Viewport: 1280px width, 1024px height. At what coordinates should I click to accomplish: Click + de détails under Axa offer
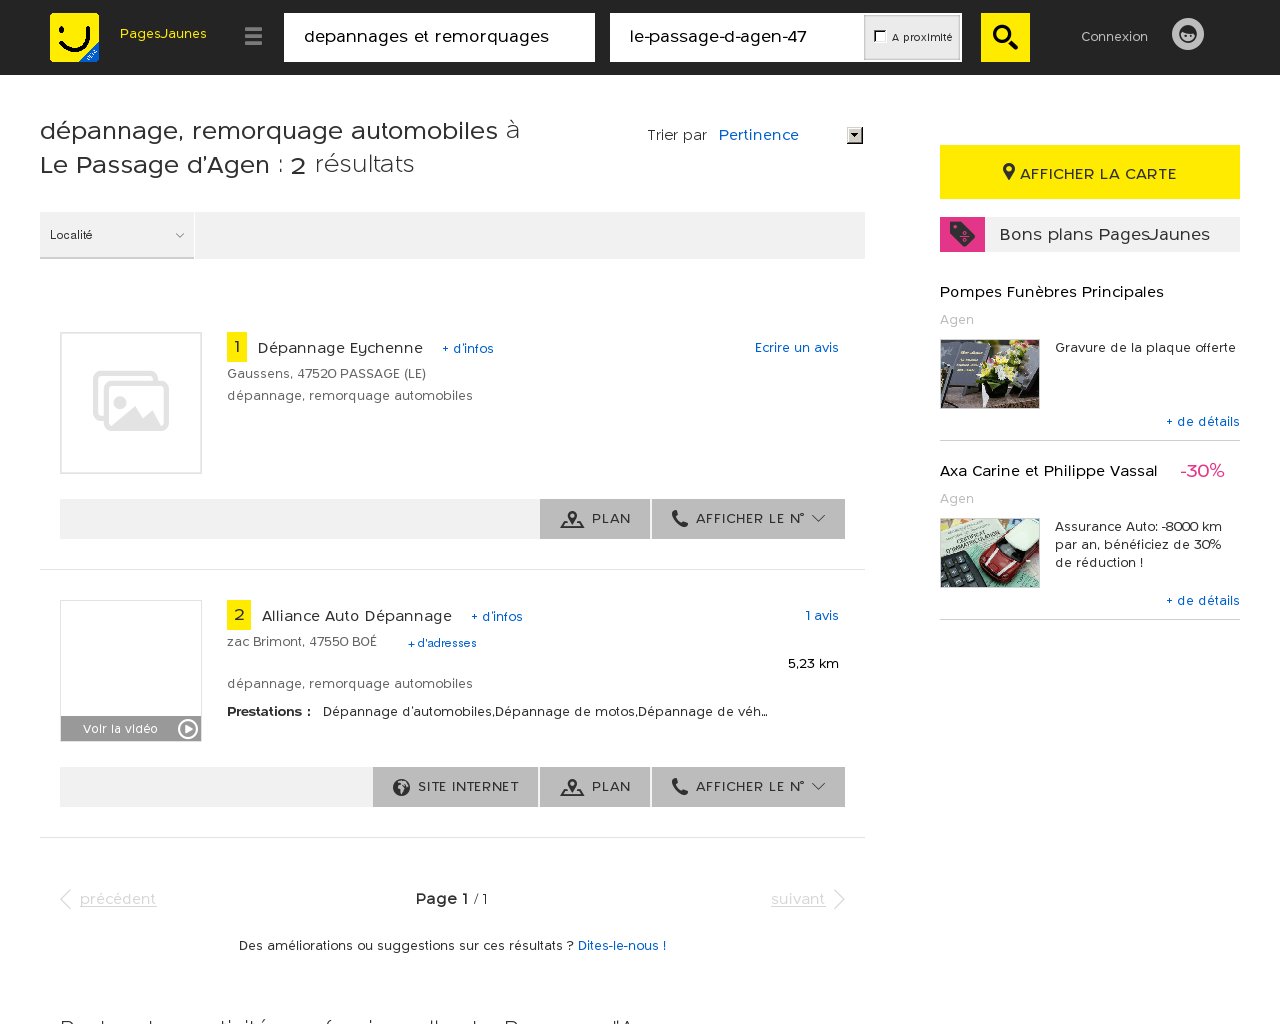(x=1203, y=601)
